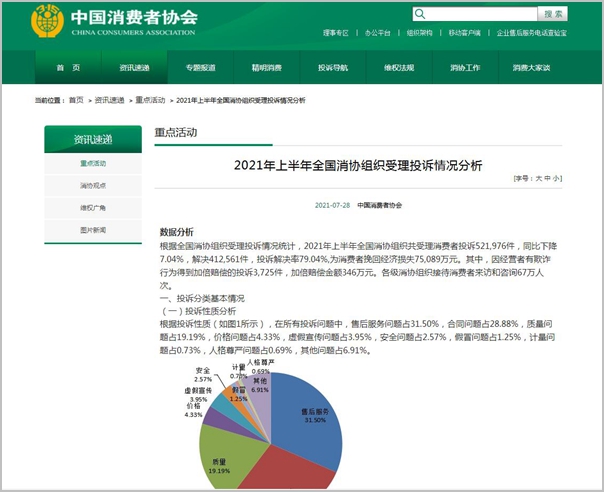This screenshot has height=492, width=604.
Task: Open 企业售后服务电话查验宝 link
Action: tap(531, 32)
